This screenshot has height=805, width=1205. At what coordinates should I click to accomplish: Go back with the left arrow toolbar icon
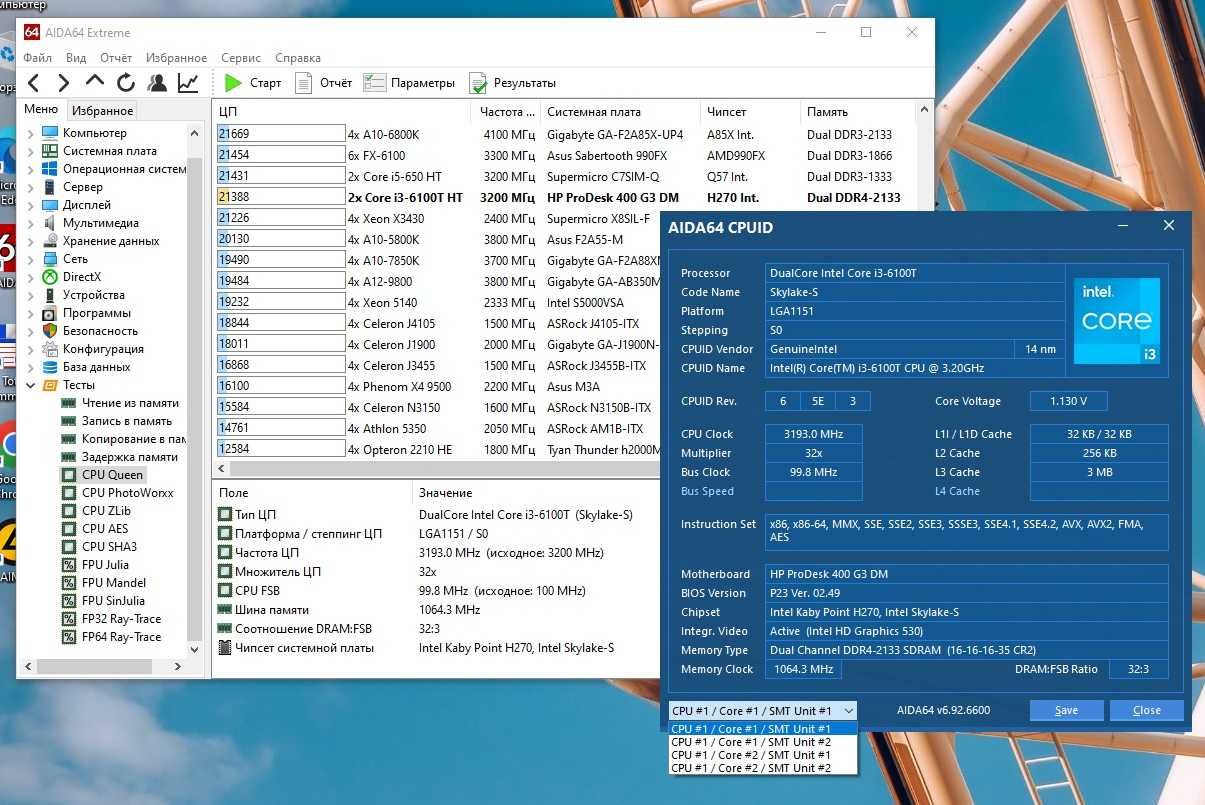point(34,83)
